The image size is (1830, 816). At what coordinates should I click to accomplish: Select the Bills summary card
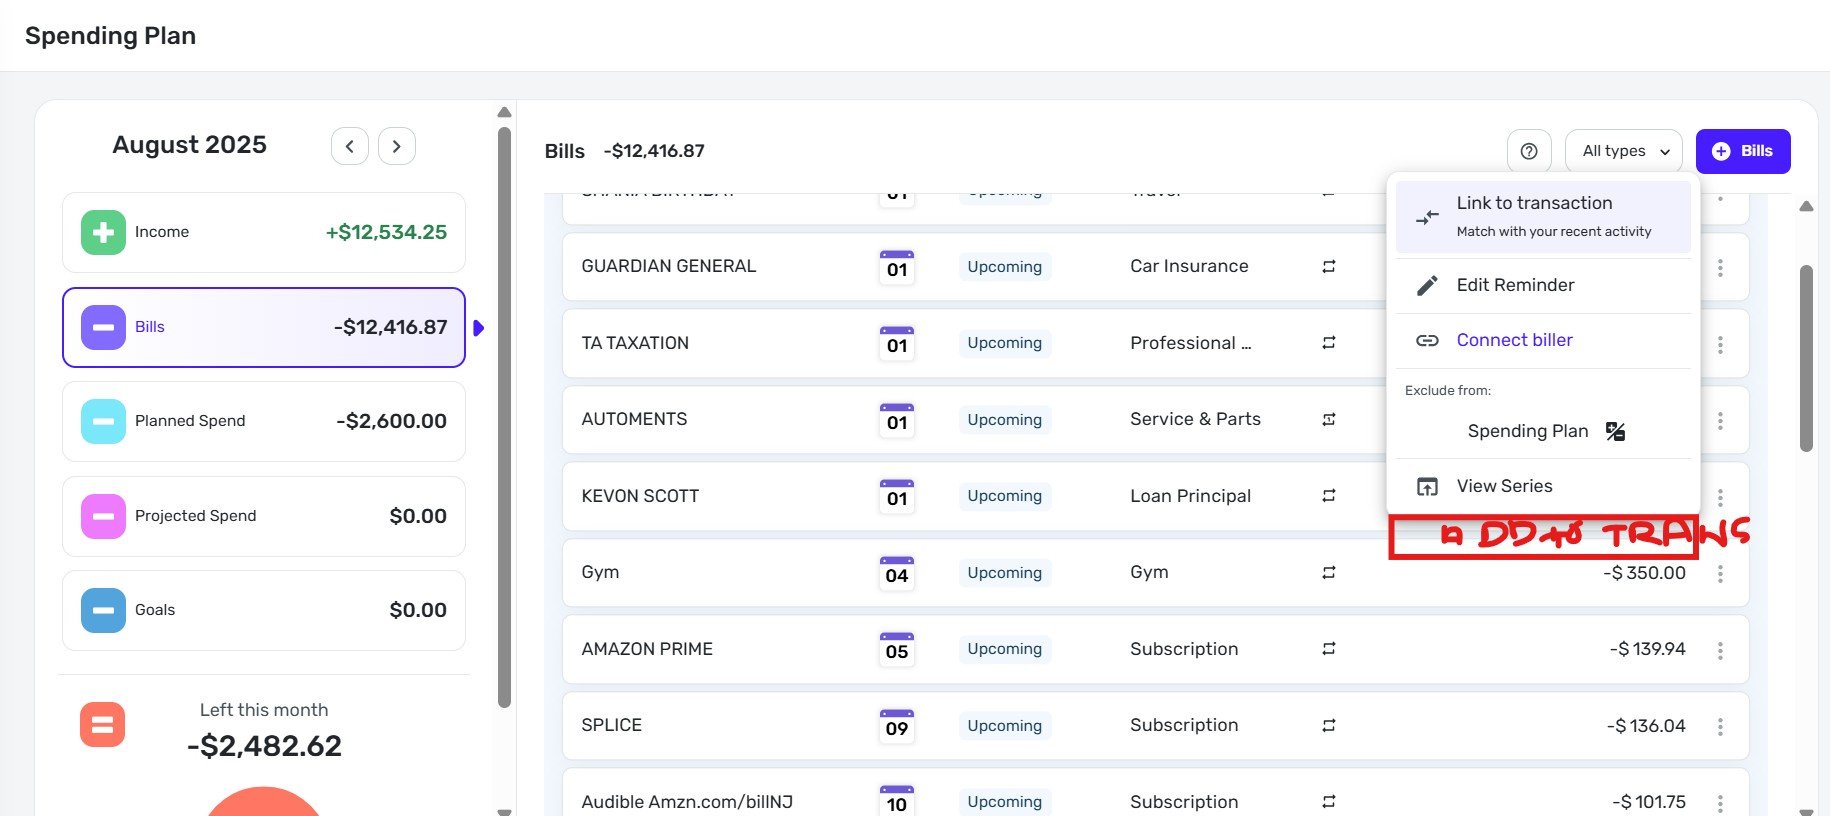264,327
